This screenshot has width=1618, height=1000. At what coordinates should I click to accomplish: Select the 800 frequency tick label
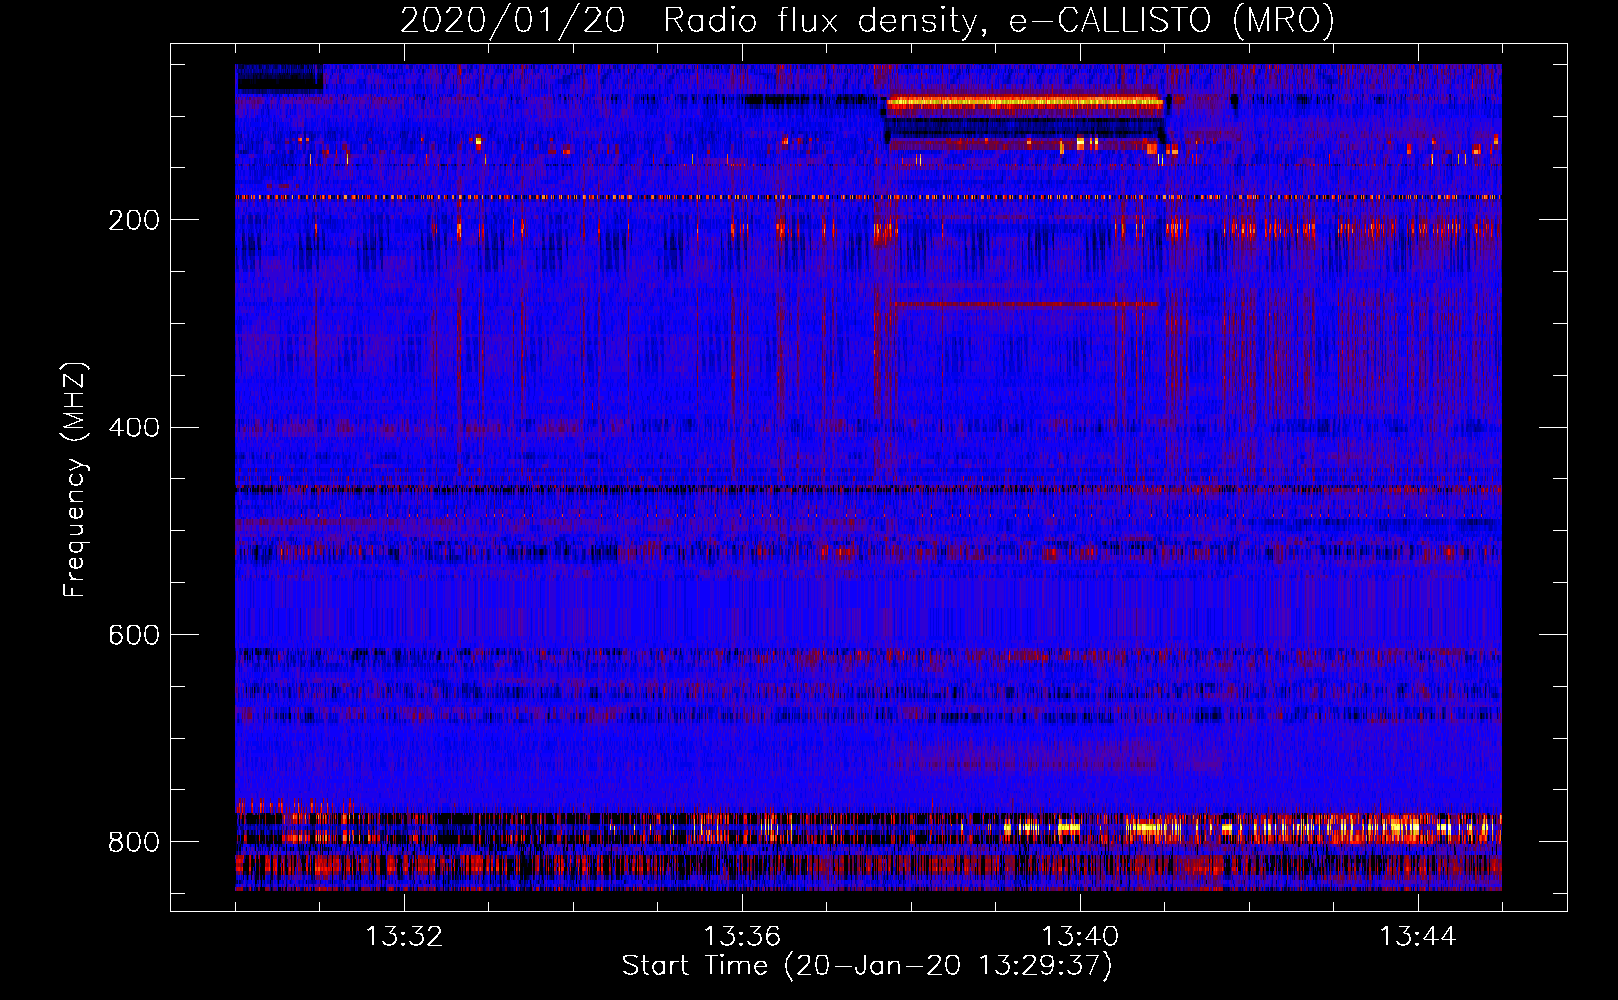click(134, 842)
